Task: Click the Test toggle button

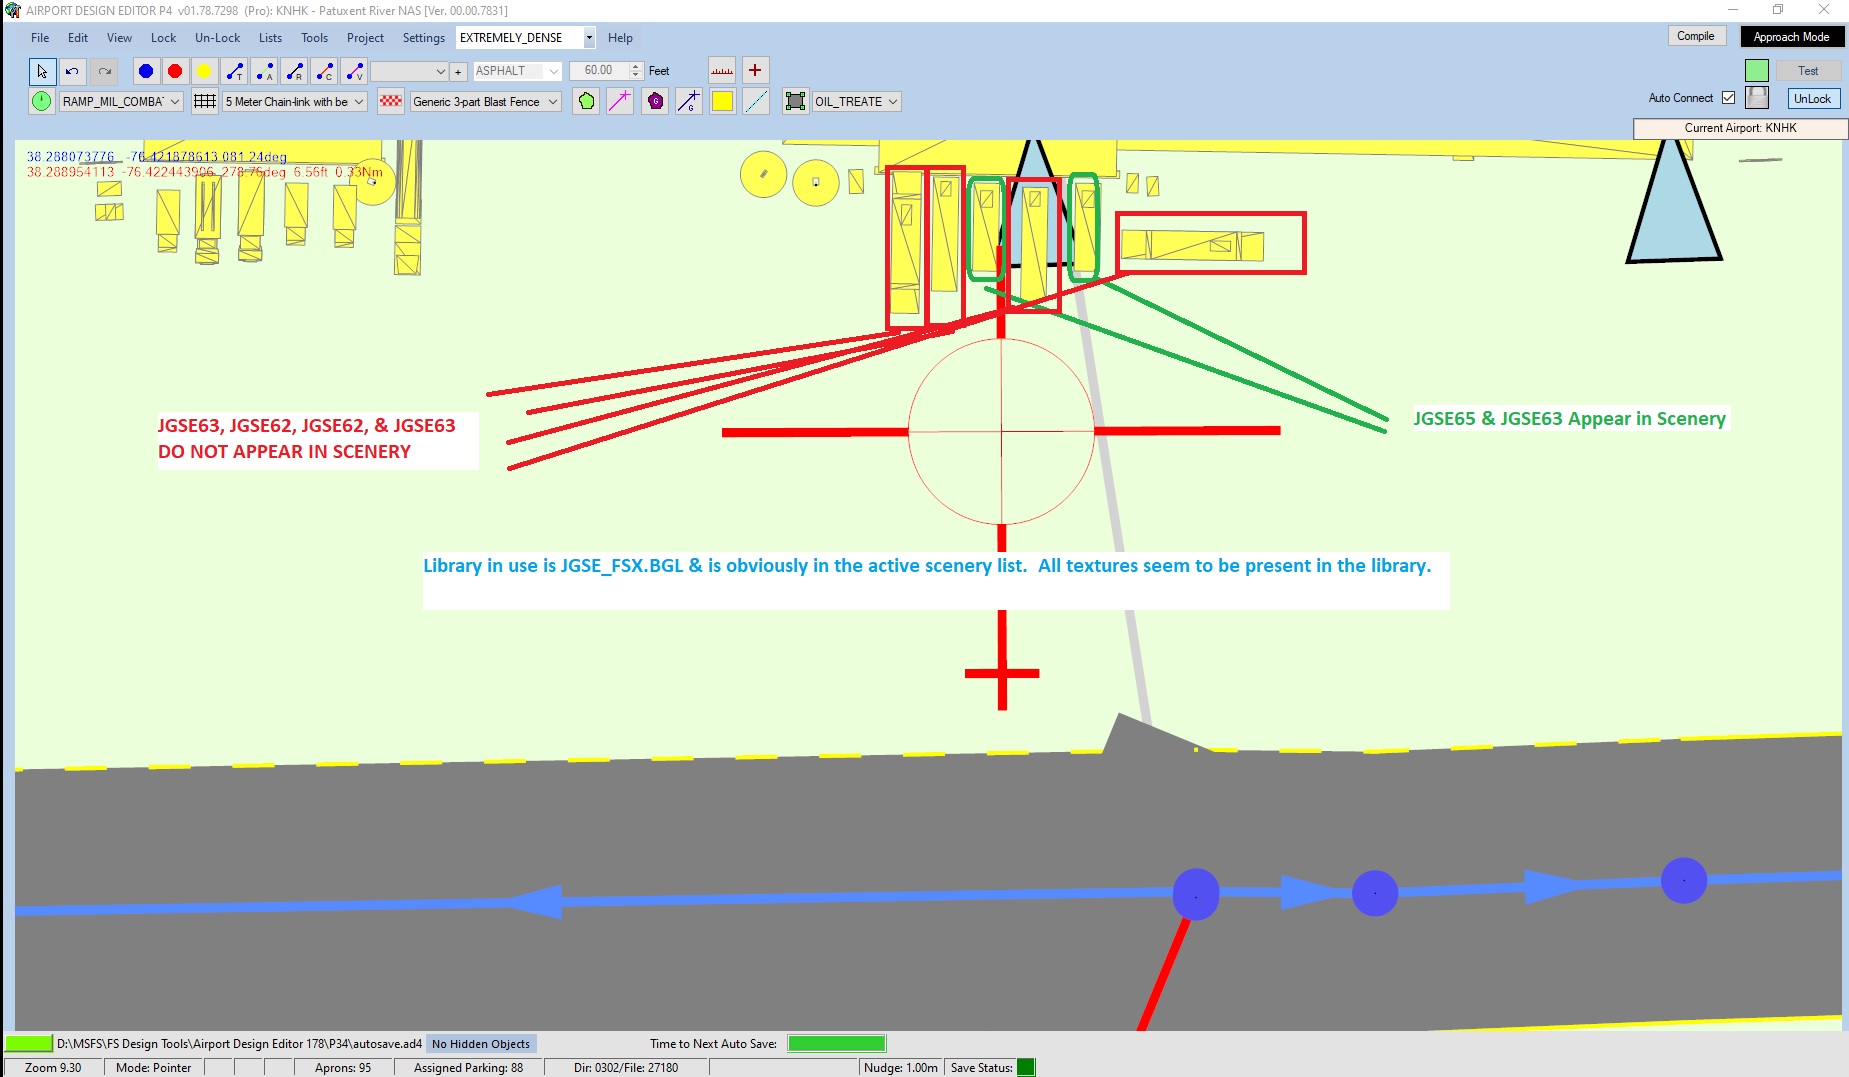Action: coord(1808,70)
